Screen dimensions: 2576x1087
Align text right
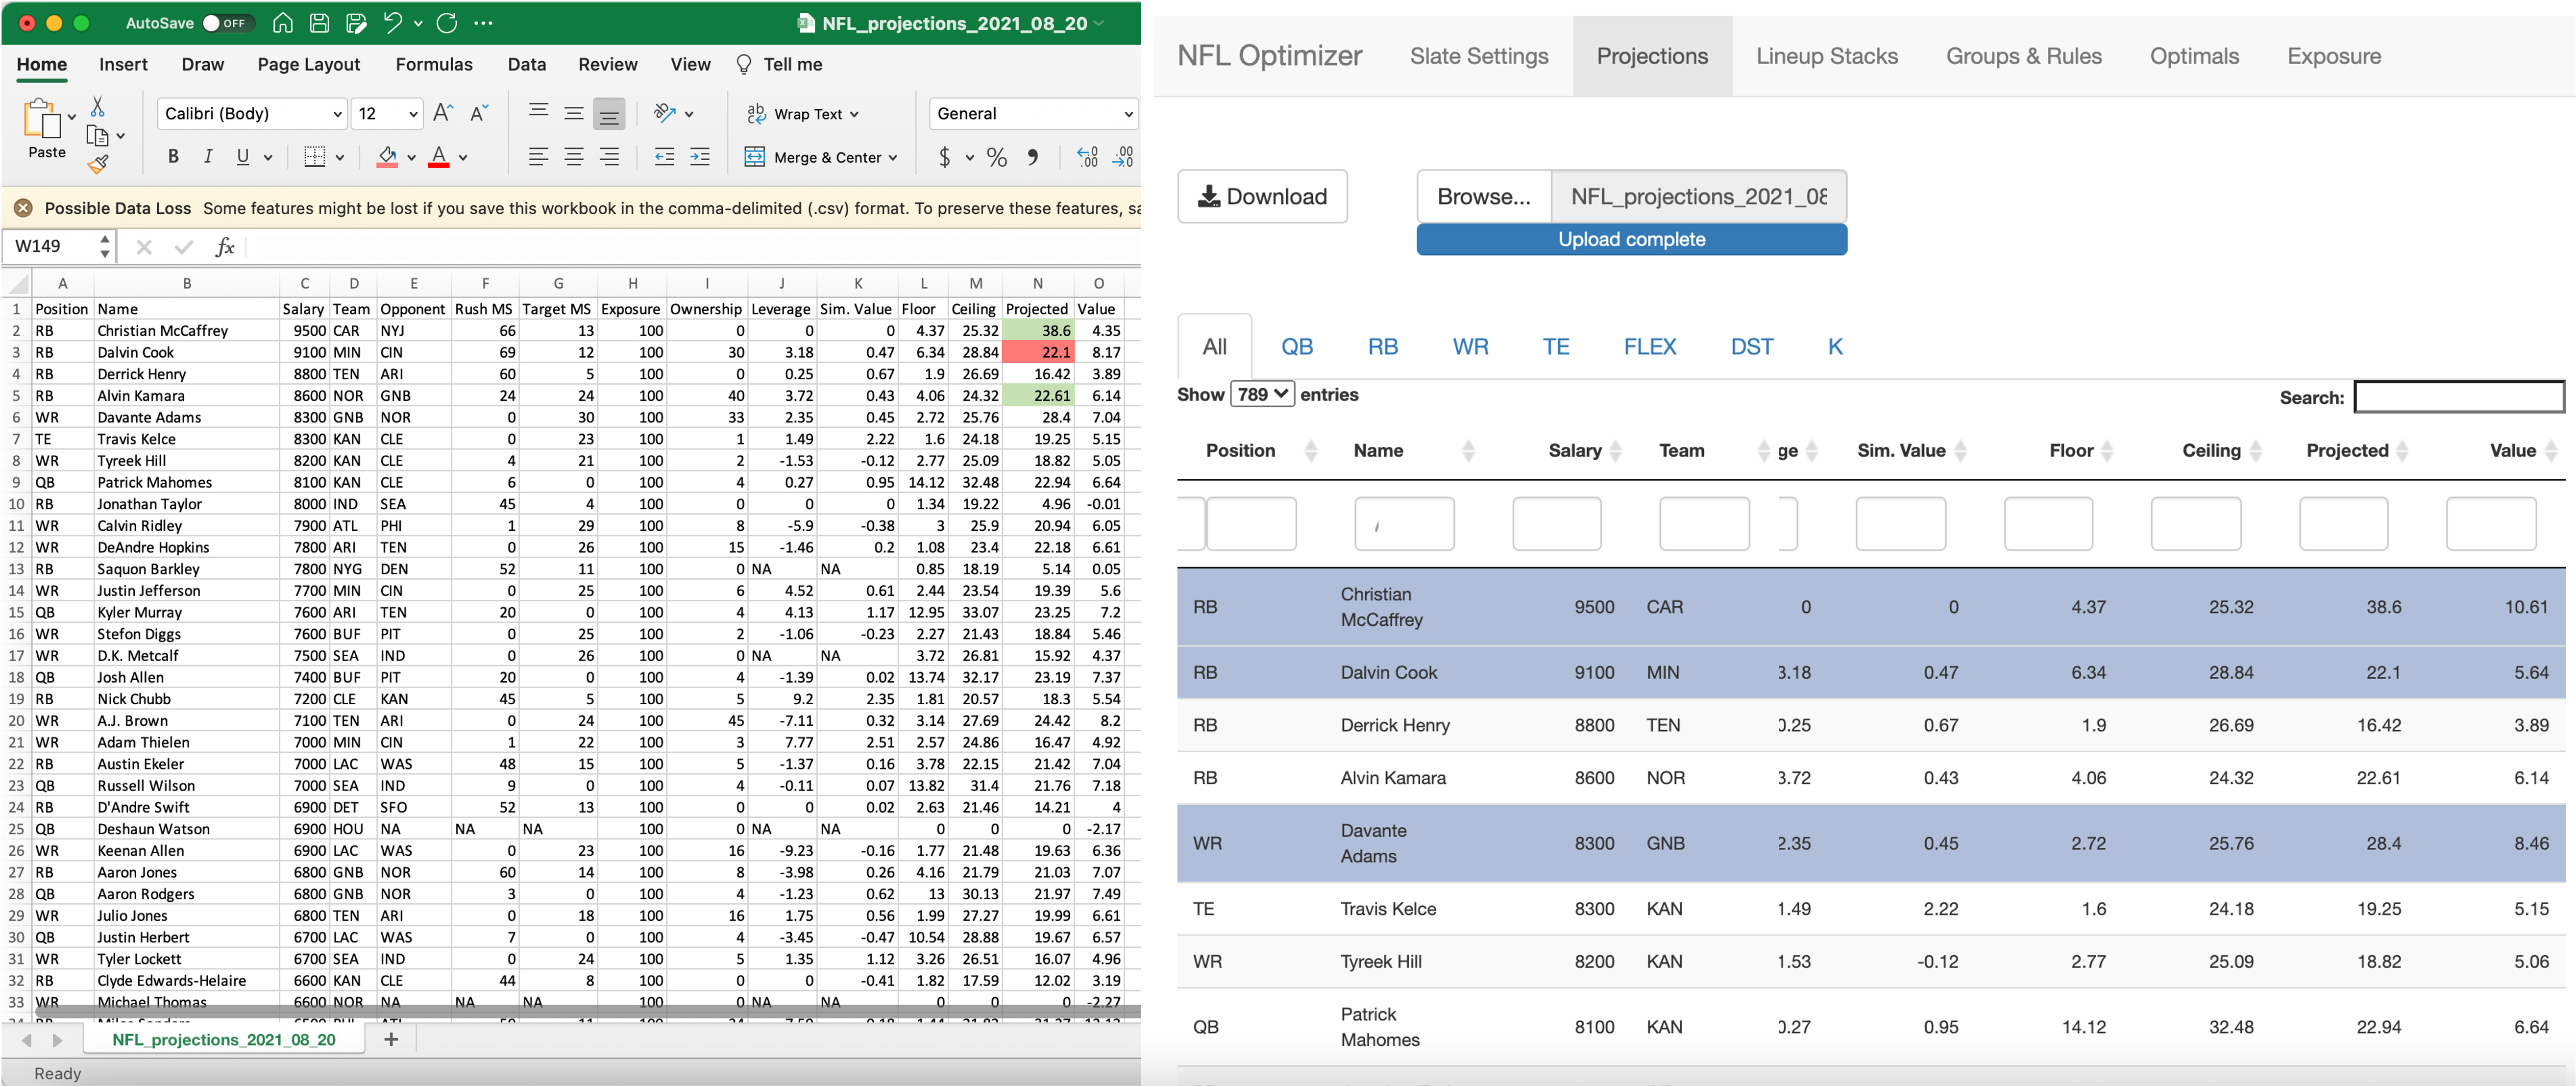(609, 157)
